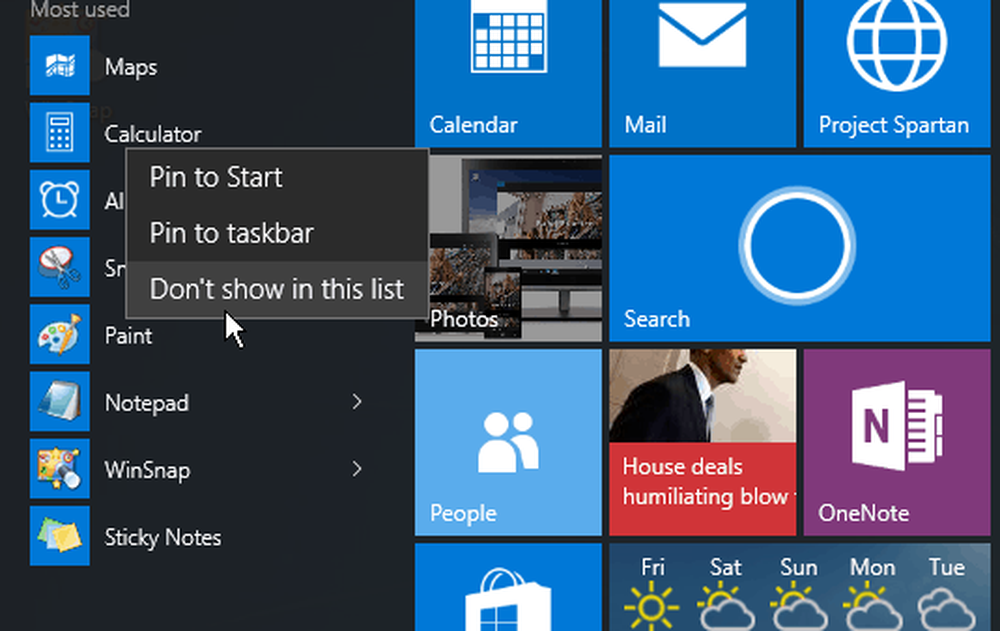Click the Notepad label text
1000x631 pixels.
[147, 403]
